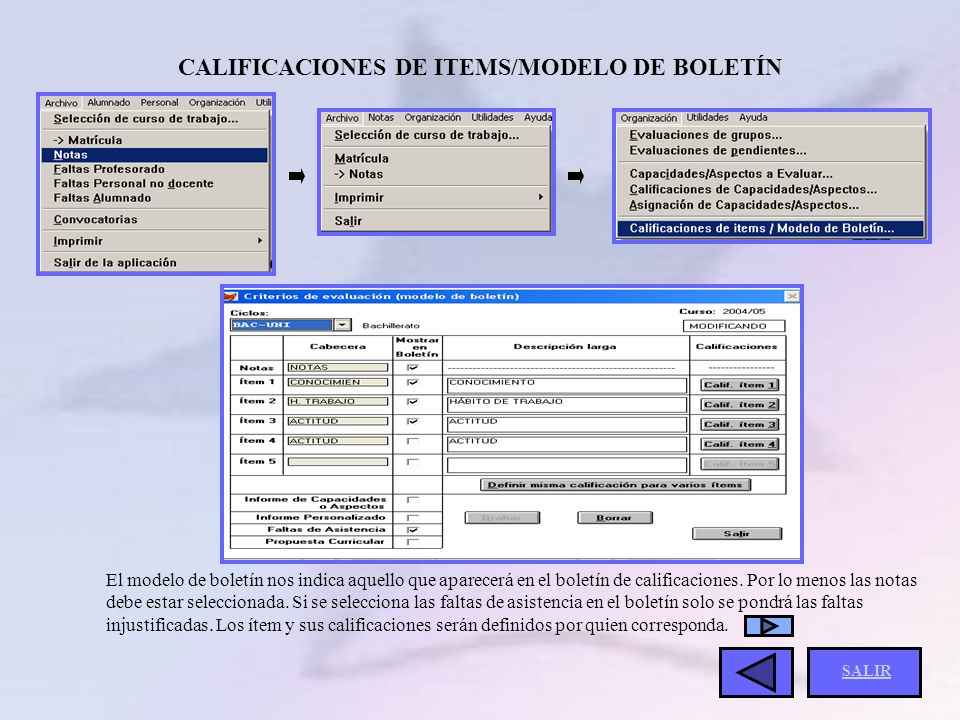Uncheck the Mostrar en Boletín box for Ítem 1
960x720 pixels.
413,382
